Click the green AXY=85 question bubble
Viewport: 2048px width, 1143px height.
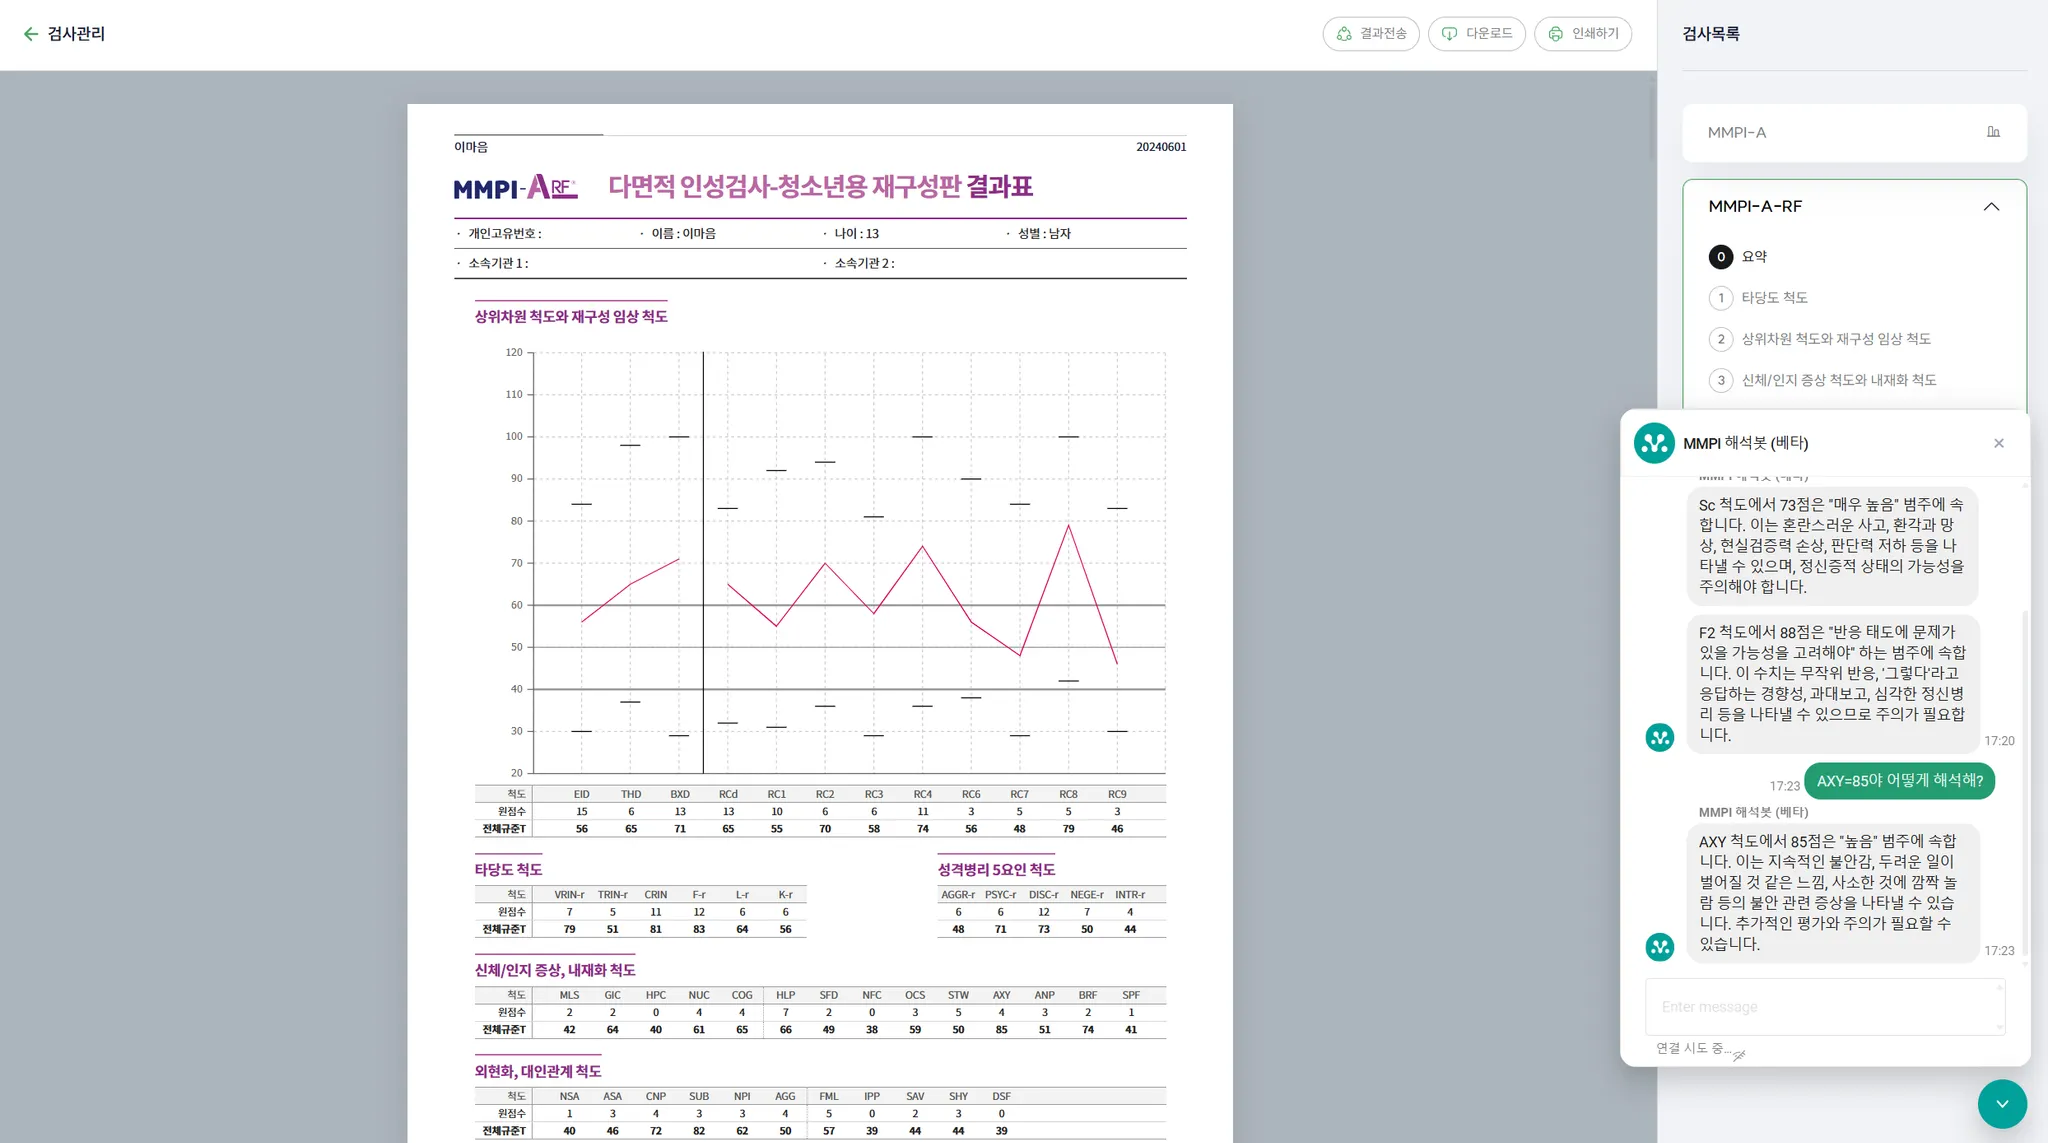pos(1899,781)
